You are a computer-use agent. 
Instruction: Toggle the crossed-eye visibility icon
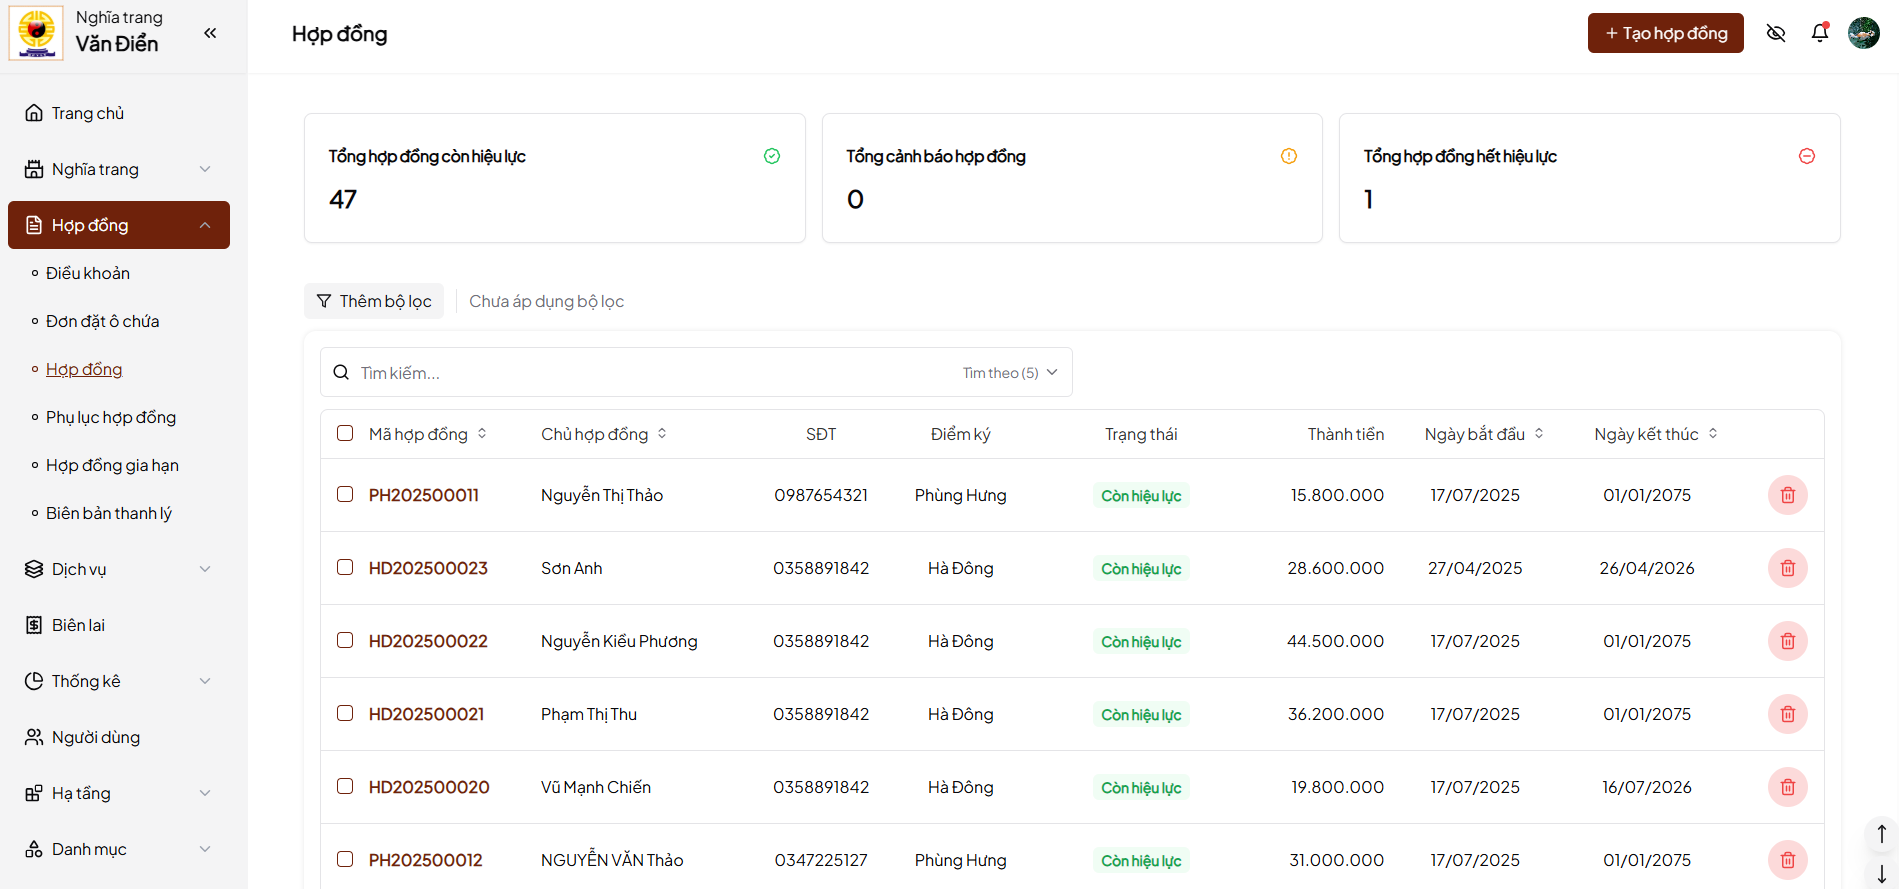click(x=1776, y=33)
